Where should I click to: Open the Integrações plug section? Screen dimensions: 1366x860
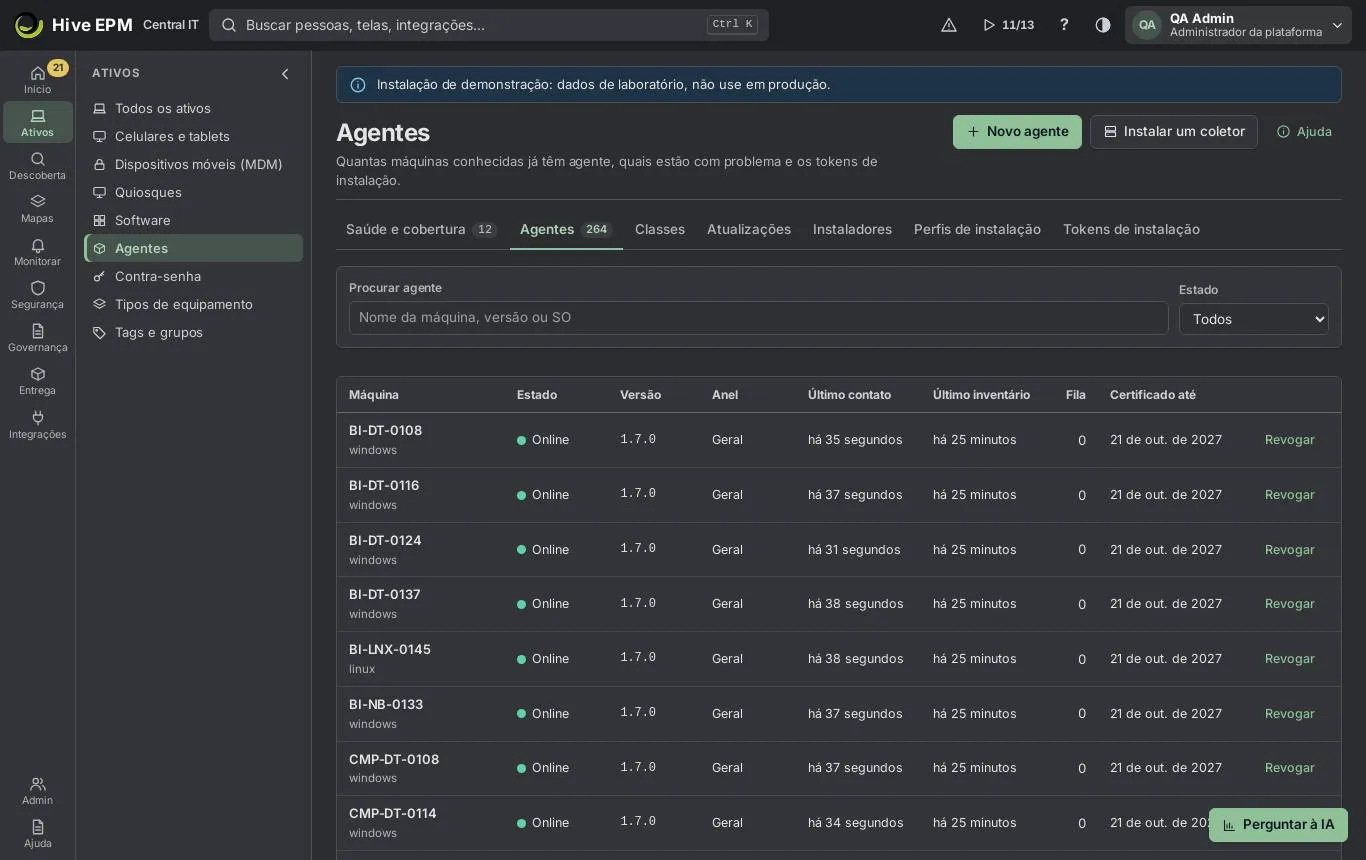[37, 425]
